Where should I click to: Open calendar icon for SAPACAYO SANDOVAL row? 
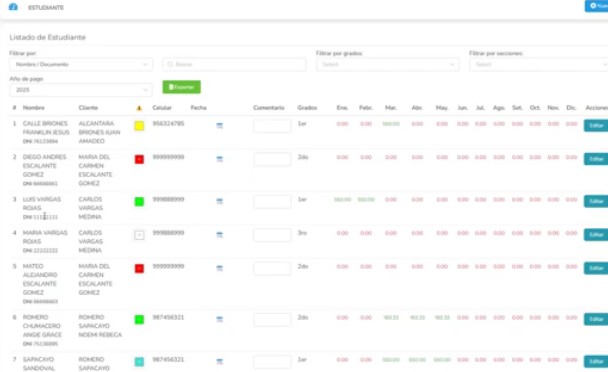219,361
